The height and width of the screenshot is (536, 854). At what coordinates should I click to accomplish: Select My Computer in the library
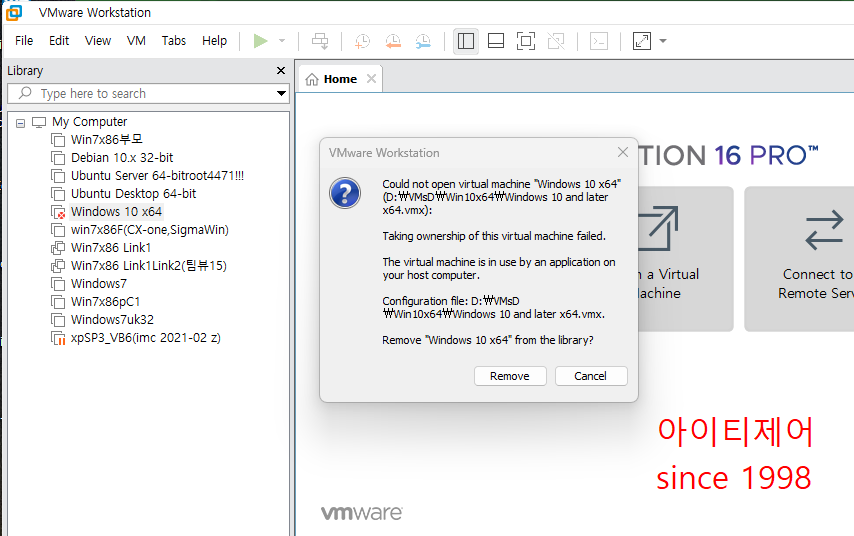(89, 121)
